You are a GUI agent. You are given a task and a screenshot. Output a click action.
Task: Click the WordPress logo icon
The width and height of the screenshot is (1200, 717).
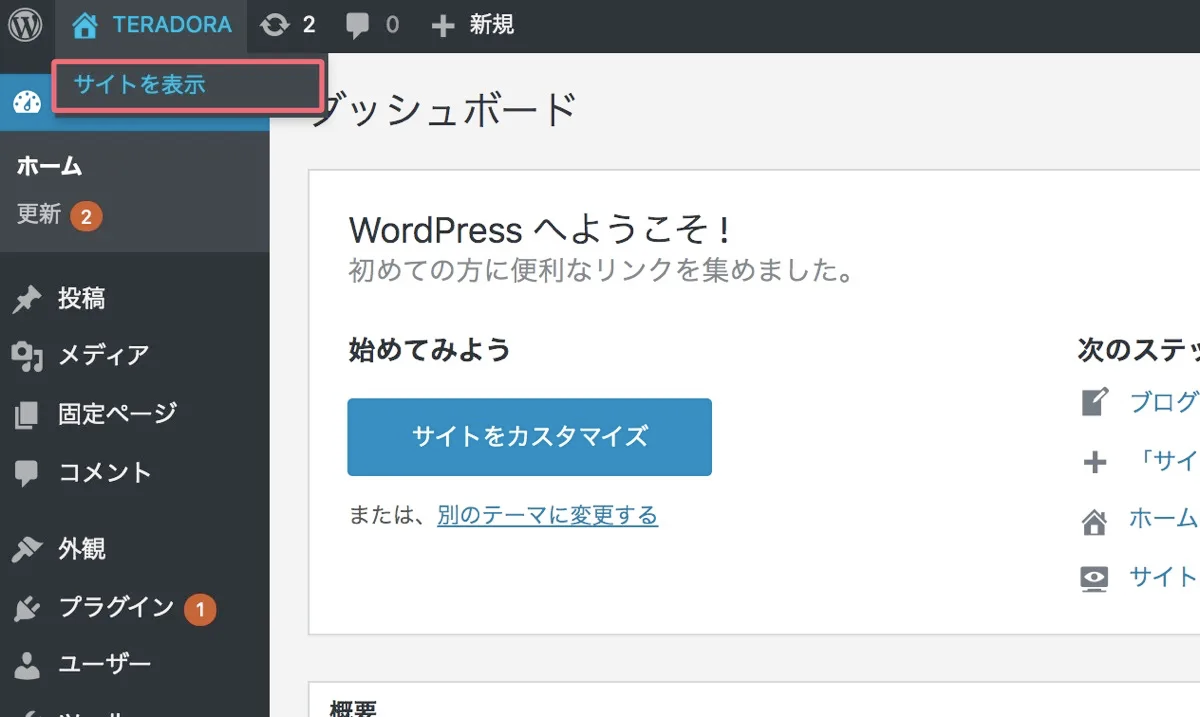(x=25, y=25)
